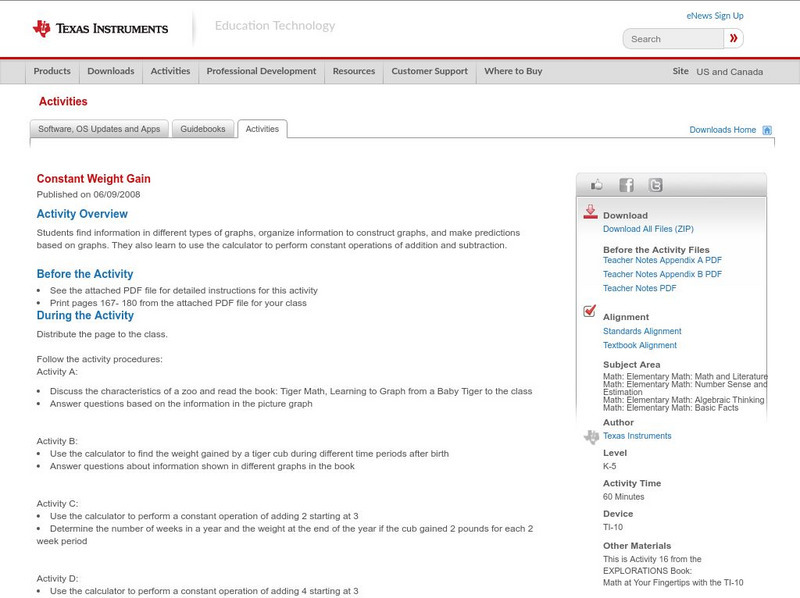Open Teacher Notes Appendix B PDF
The width and height of the screenshot is (800, 598).
(662, 275)
